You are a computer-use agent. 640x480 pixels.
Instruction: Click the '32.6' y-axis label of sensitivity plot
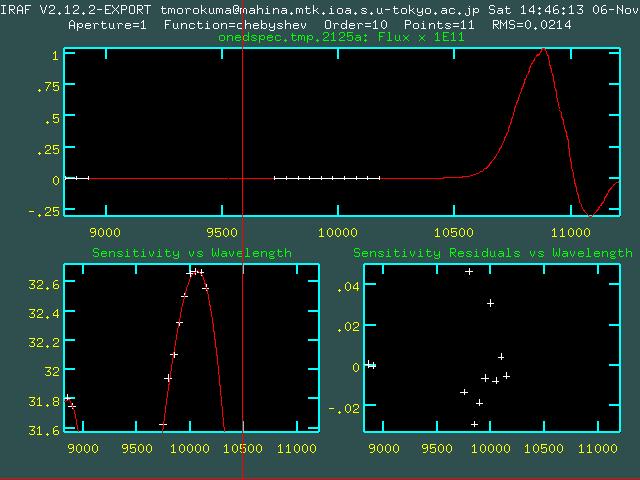coord(44,284)
